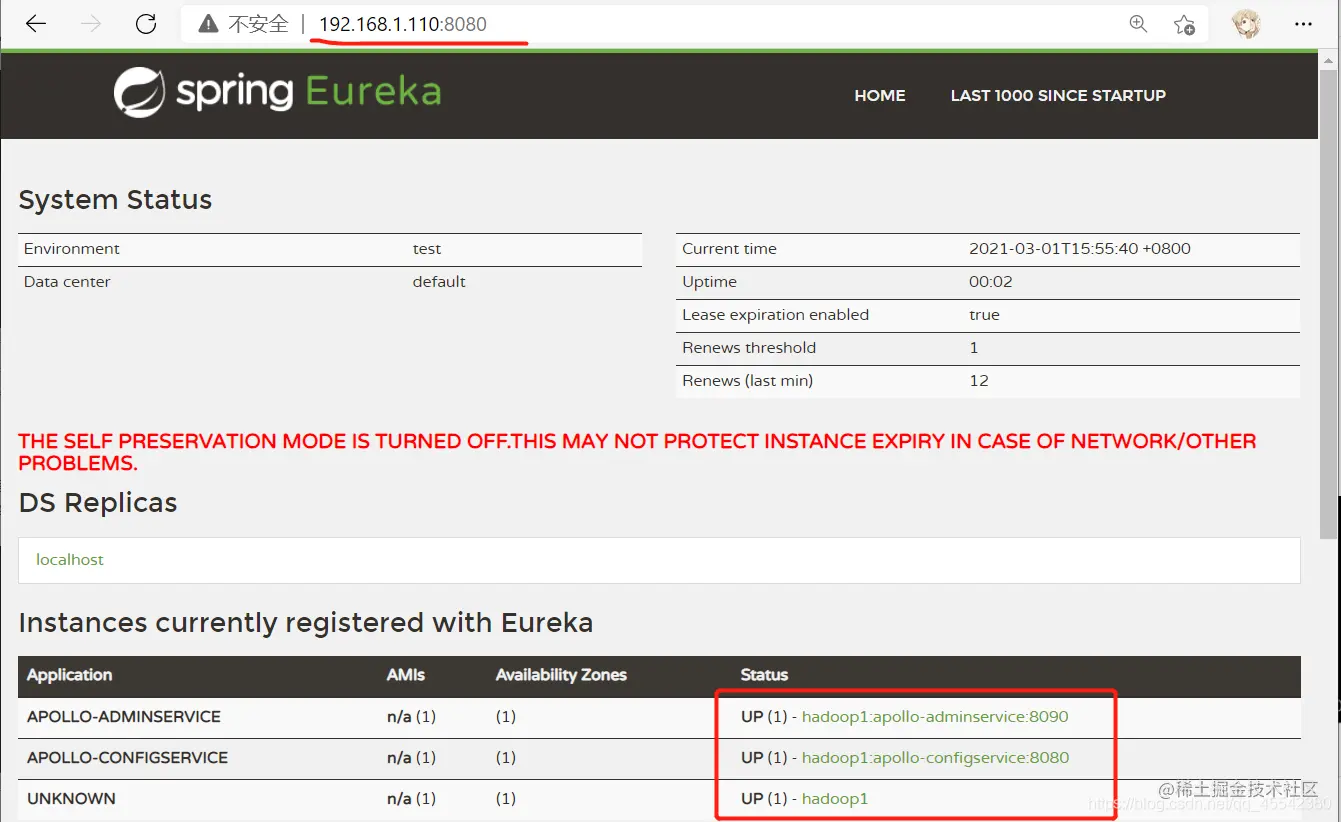Select the Environment value test
Screen dimensions: 1341x822
coord(427,249)
